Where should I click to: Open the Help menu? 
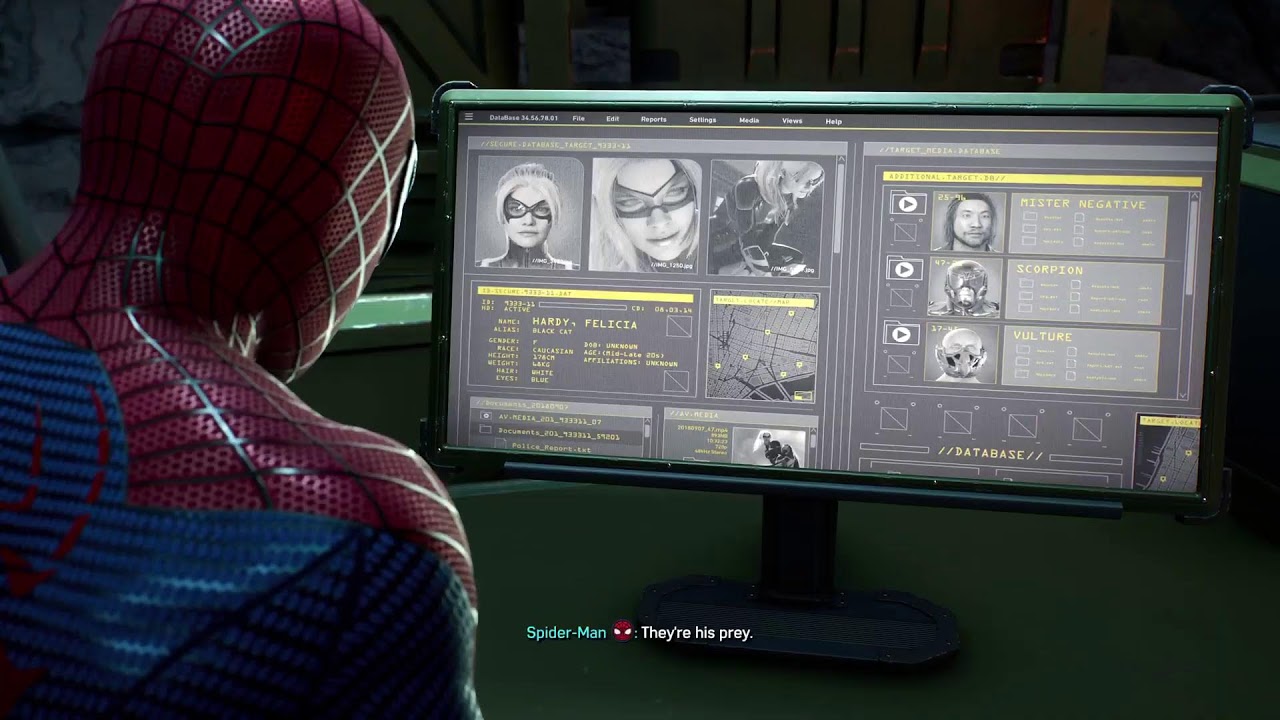point(833,121)
